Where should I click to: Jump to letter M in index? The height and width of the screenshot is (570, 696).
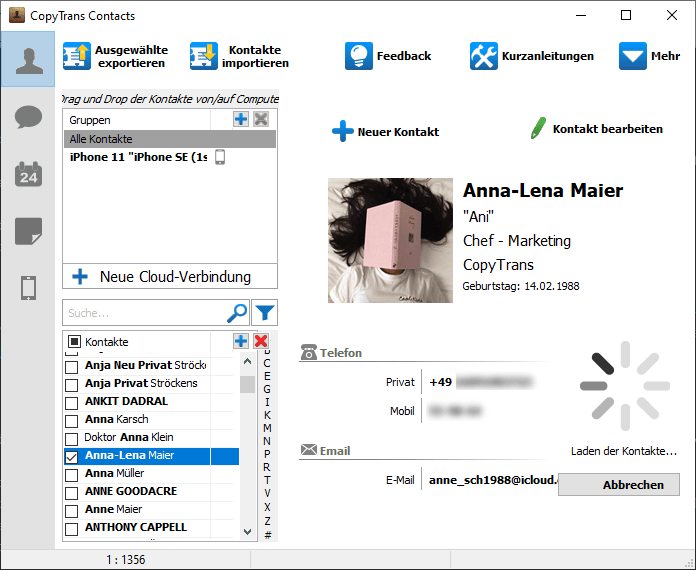[x=267, y=428]
